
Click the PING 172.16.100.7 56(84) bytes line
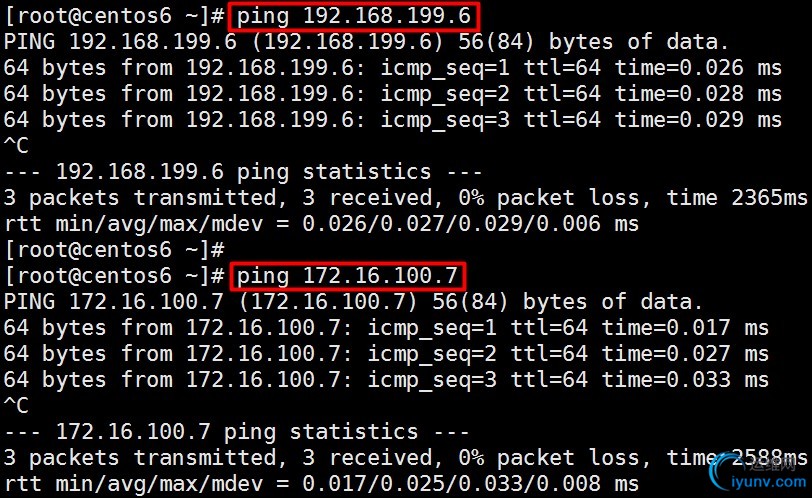coord(353,302)
